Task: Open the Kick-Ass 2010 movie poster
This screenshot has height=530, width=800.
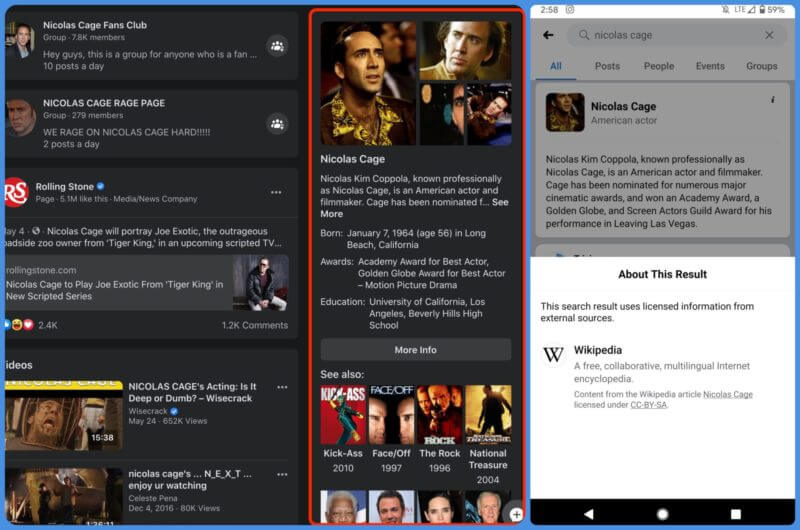Action: click(343, 414)
